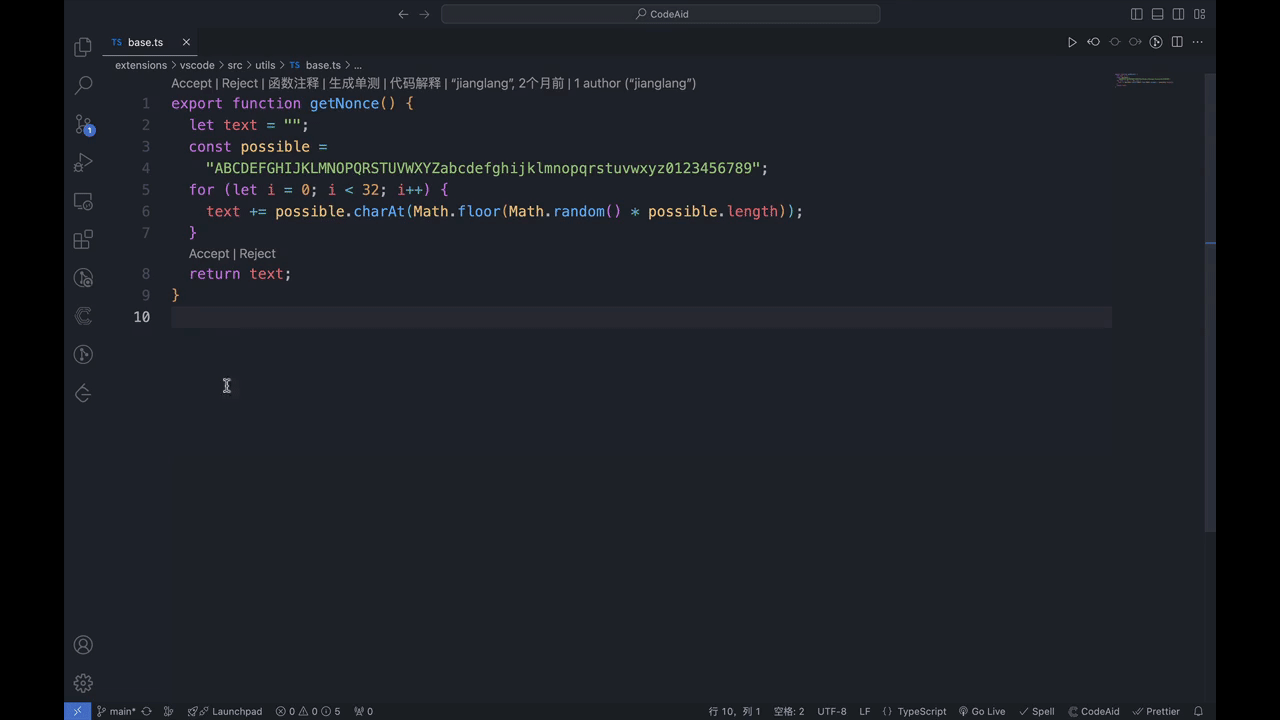Open the extensions breadcrumb segment
The height and width of the screenshot is (720, 1280).
pyautogui.click(x=141, y=65)
